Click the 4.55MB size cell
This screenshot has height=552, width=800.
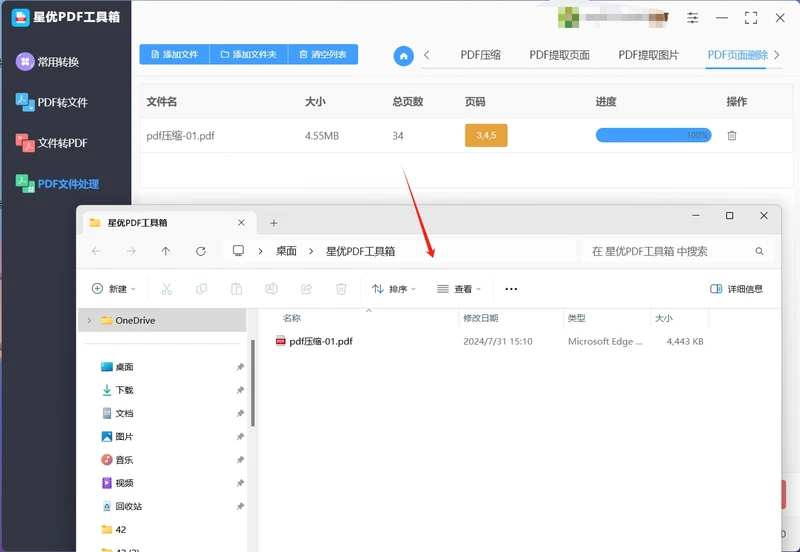pos(322,136)
